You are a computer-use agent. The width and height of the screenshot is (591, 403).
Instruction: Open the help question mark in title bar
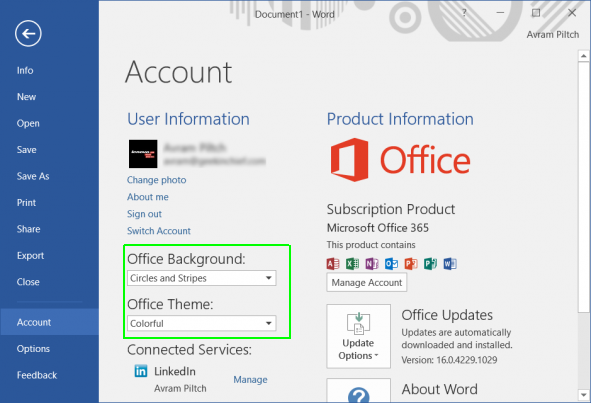pos(464,13)
